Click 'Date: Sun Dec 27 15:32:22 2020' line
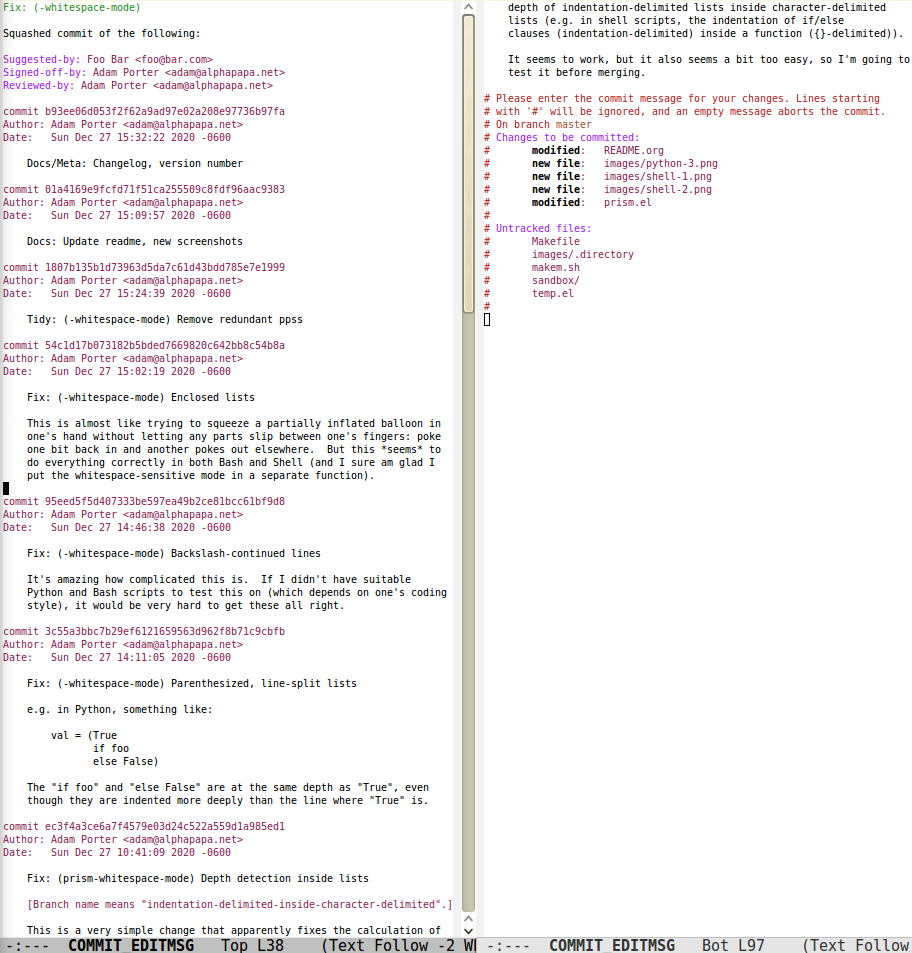This screenshot has height=953, width=912. pyautogui.click(x=117, y=137)
